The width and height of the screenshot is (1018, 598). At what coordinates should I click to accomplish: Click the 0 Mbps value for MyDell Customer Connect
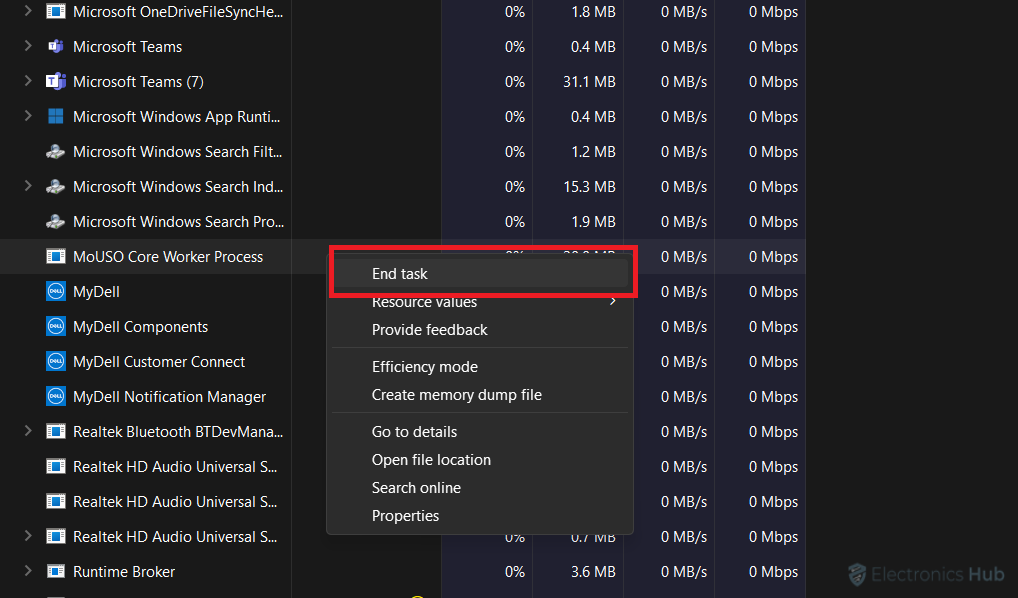coord(773,362)
